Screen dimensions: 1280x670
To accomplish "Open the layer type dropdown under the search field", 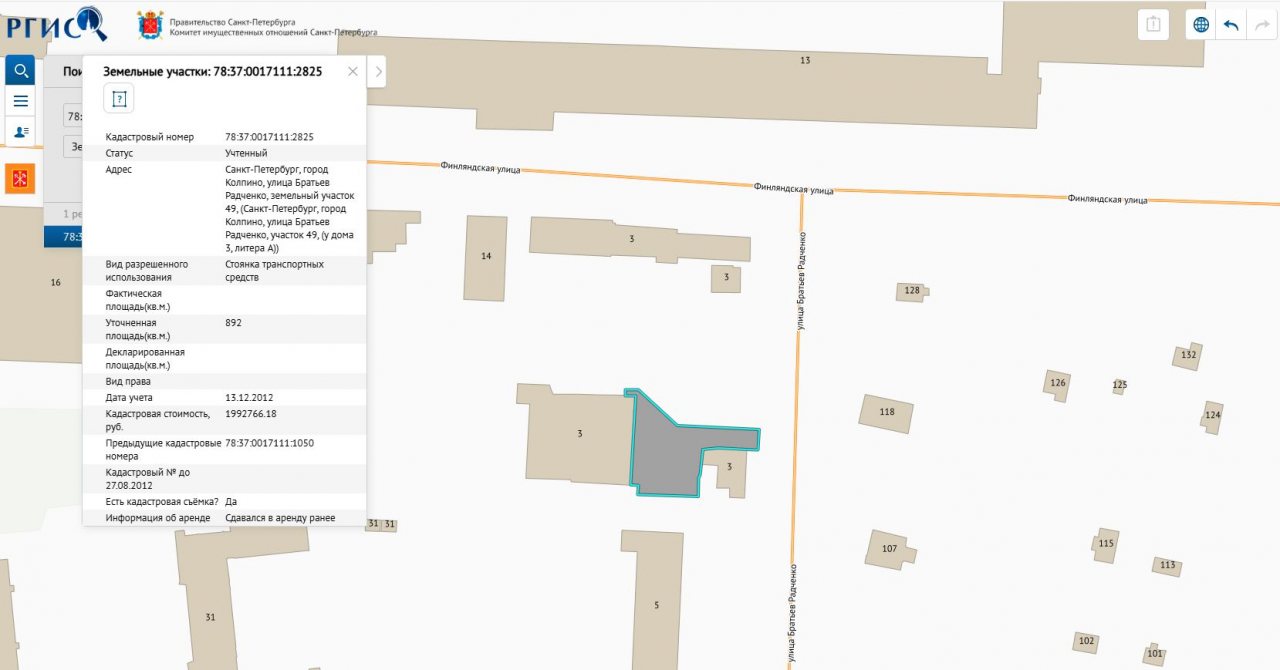I will click(73, 146).
